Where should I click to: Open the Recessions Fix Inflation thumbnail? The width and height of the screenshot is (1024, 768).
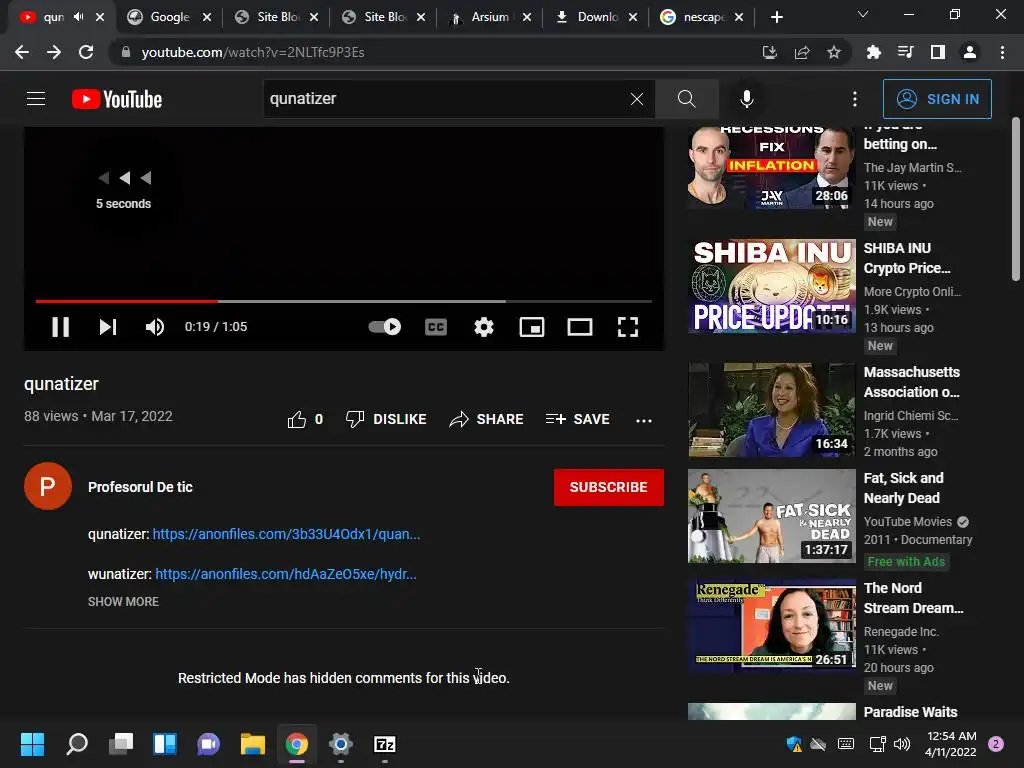point(771,168)
